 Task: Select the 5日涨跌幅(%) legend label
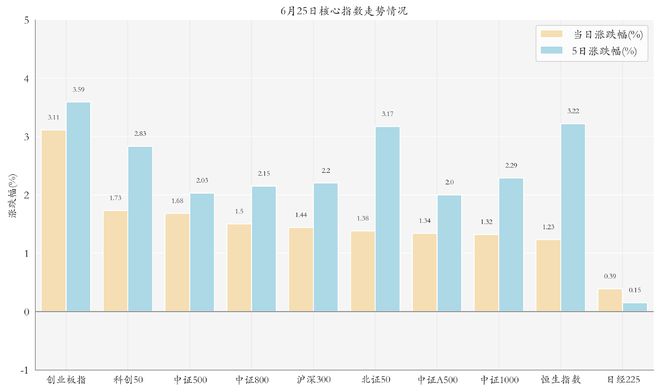(604, 51)
